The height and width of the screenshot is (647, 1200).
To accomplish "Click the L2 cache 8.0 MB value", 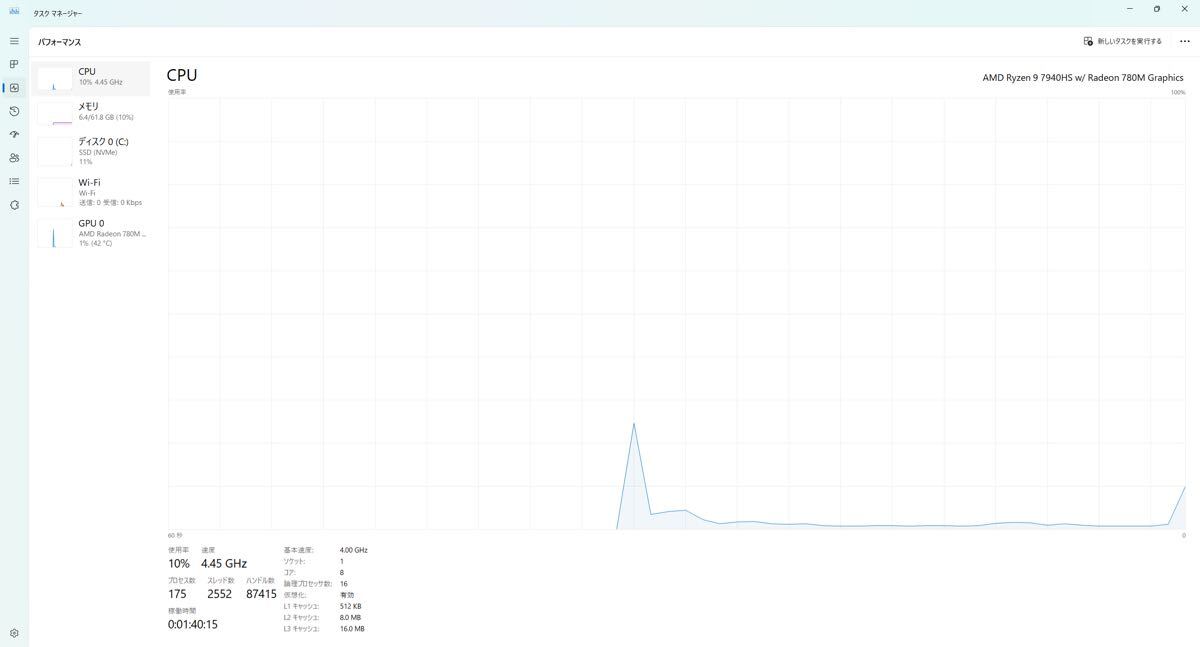I will coord(350,617).
